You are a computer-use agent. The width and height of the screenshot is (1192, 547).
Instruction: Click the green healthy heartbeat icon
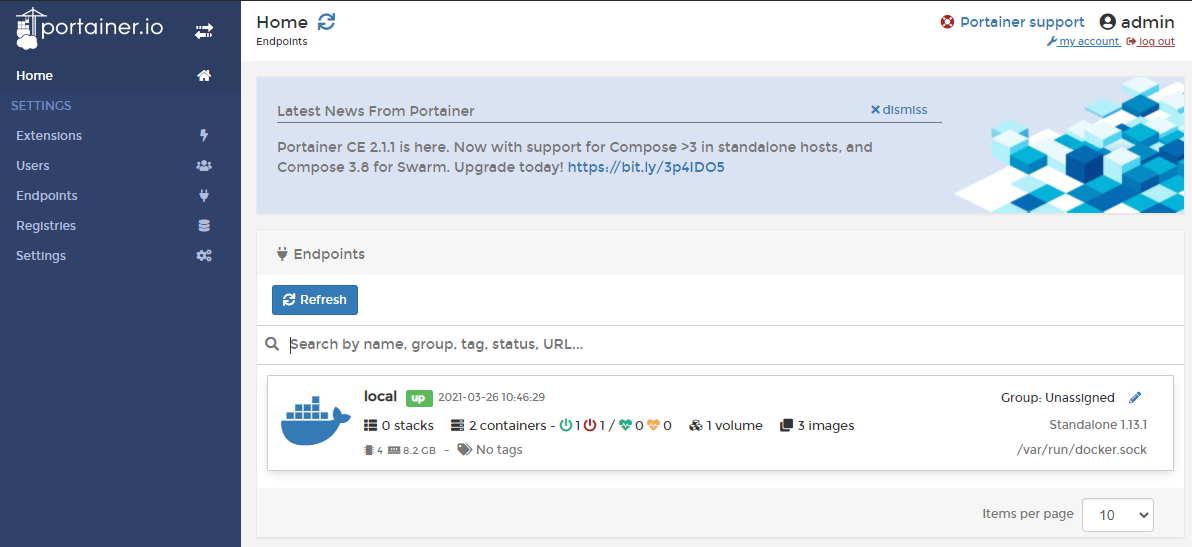[x=626, y=425]
